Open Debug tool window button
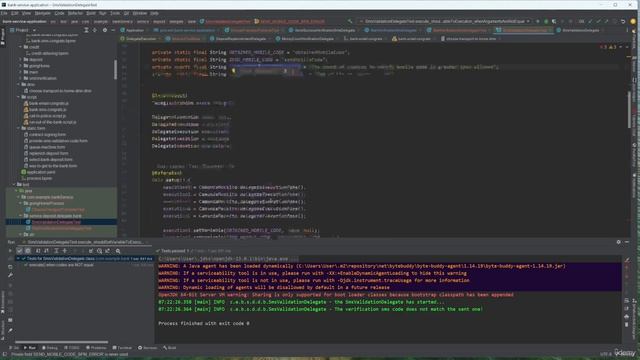640x360 pixels. tap(50, 348)
